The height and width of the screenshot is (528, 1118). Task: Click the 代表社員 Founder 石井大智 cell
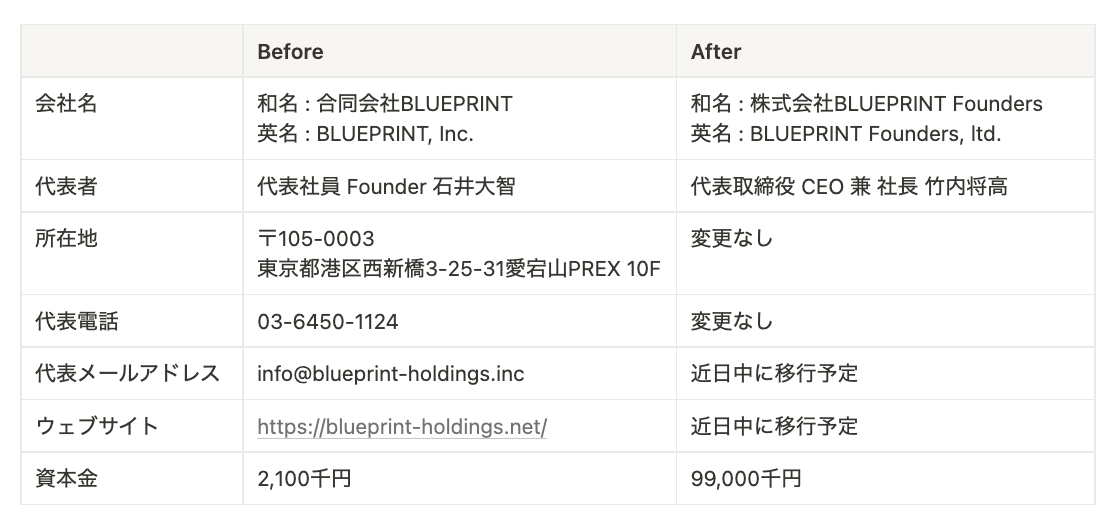(x=386, y=186)
